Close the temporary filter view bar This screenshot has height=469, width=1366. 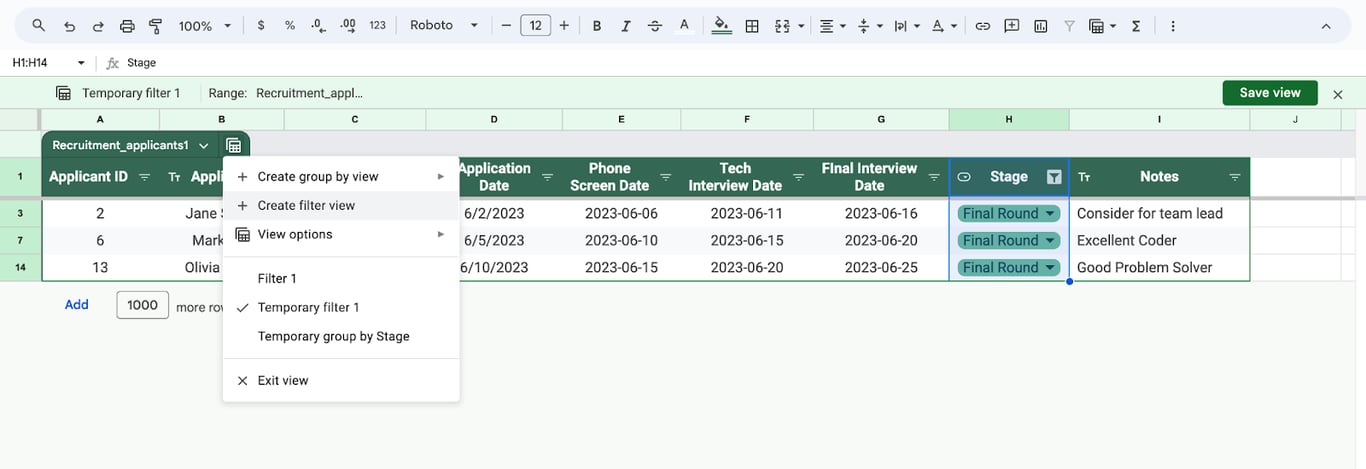click(x=1338, y=94)
